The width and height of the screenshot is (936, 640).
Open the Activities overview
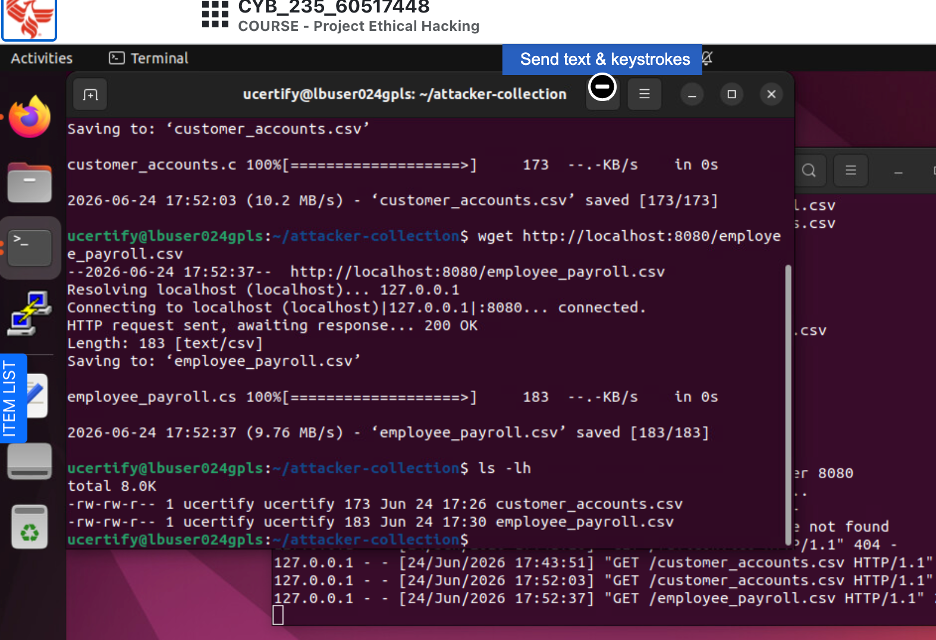click(x=42, y=58)
